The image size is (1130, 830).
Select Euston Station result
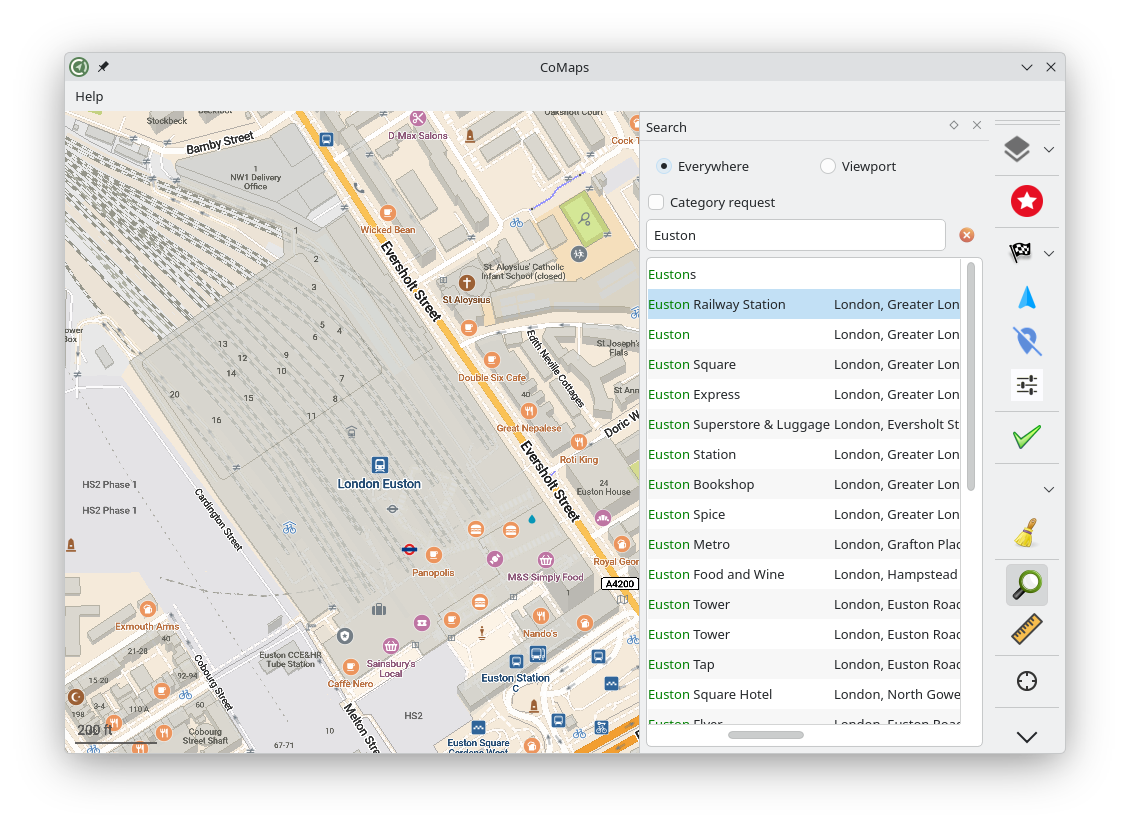[x=804, y=455]
